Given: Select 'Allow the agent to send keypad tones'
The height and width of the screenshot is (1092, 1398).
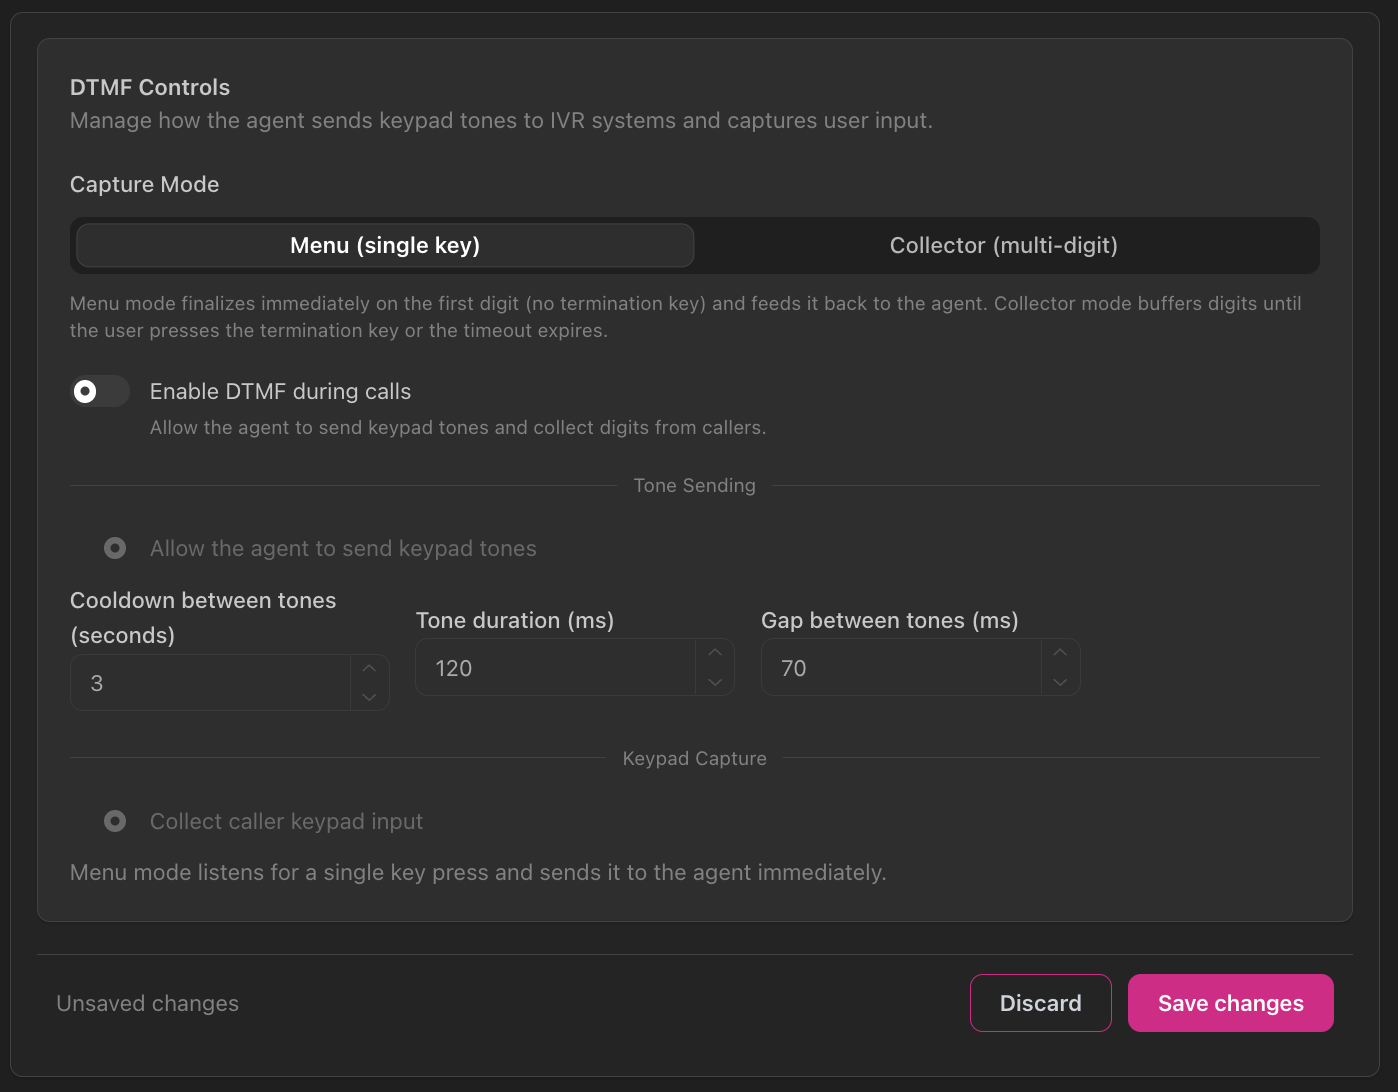Looking at the screenshot, I should click(114, 548).
